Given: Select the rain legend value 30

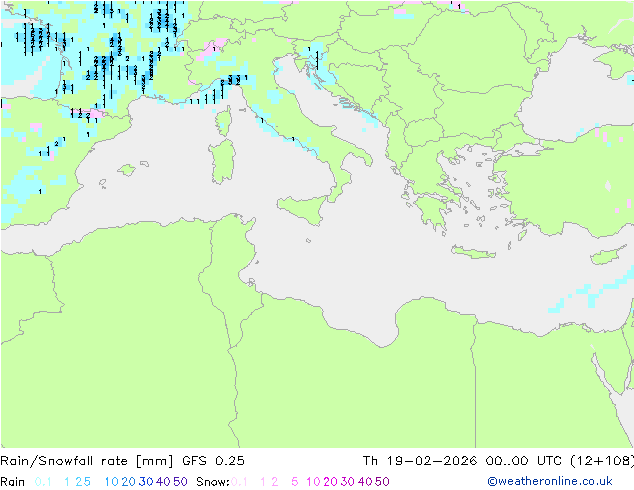Looking at the screenshot, I should [x=146, y=482].
